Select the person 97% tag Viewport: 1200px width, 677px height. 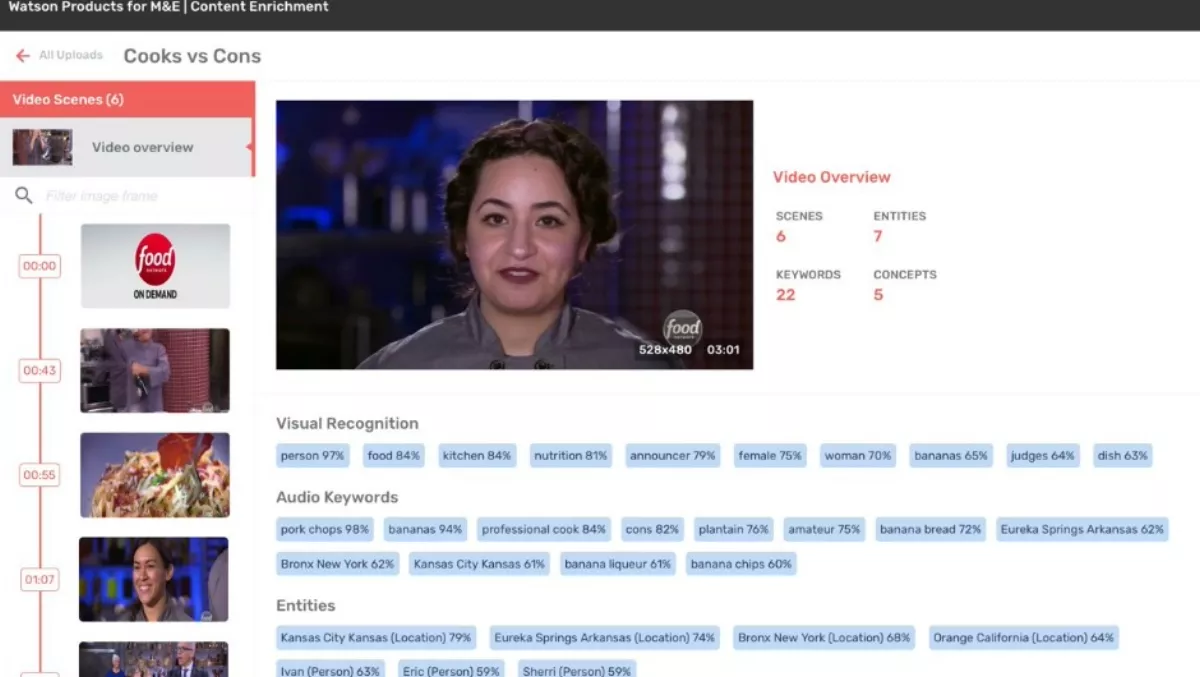pos(313,456)
